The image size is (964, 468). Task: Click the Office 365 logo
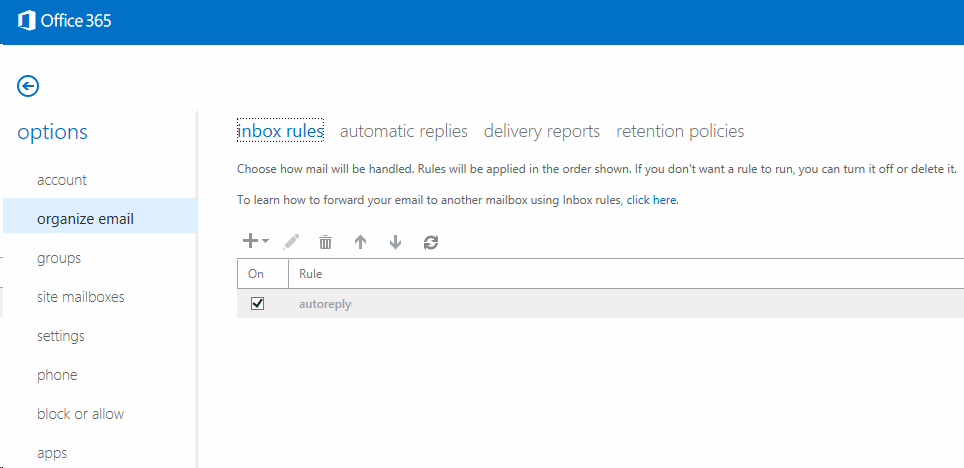click(65, 21)
